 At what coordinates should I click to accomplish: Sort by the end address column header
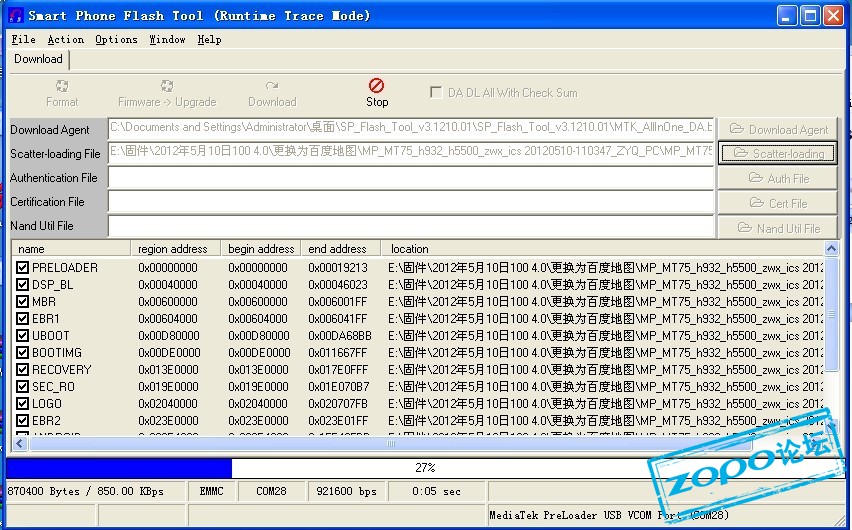[x=341, y=249]
